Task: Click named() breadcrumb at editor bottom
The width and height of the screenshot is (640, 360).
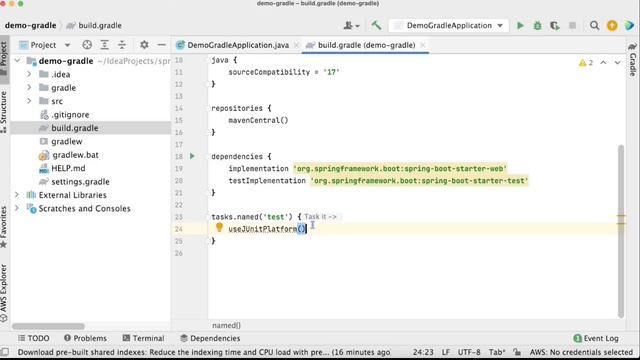Action: (227, 325)
